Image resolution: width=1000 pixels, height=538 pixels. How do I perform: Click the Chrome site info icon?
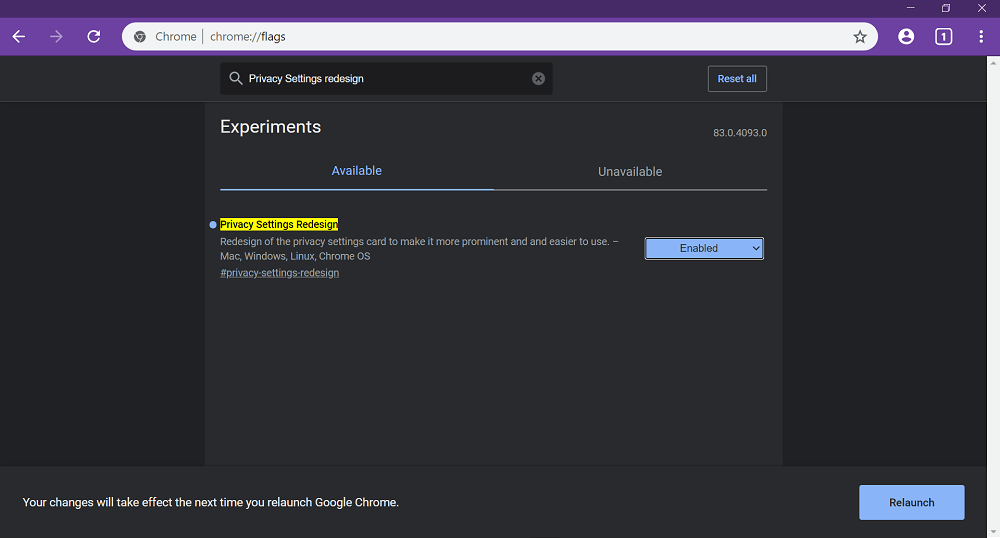point(140,37)
